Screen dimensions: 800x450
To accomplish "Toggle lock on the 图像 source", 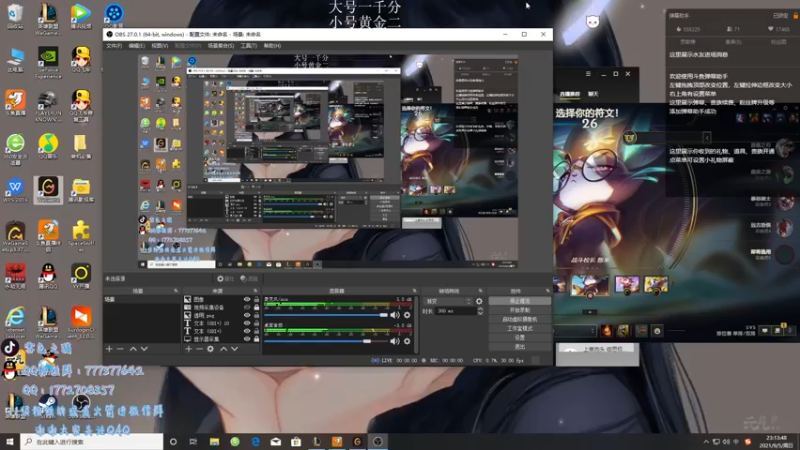I will tap(257, 299).
